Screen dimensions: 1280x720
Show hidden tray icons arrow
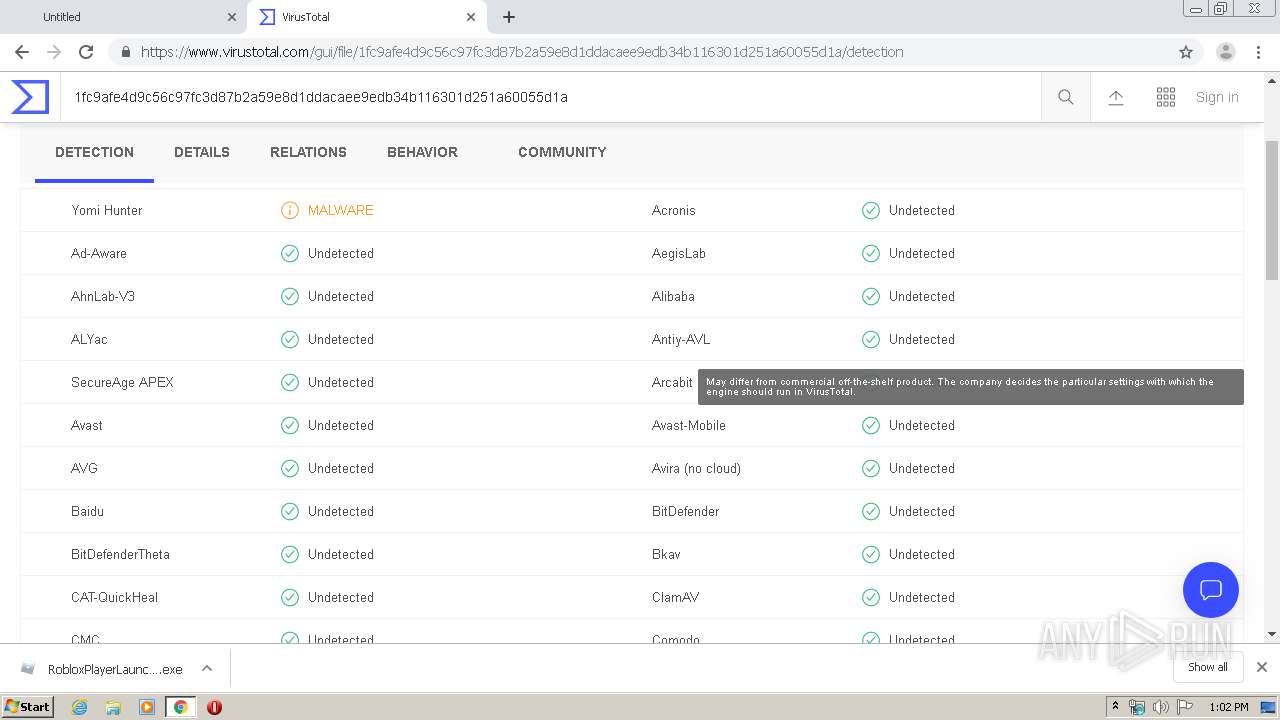1115,707
